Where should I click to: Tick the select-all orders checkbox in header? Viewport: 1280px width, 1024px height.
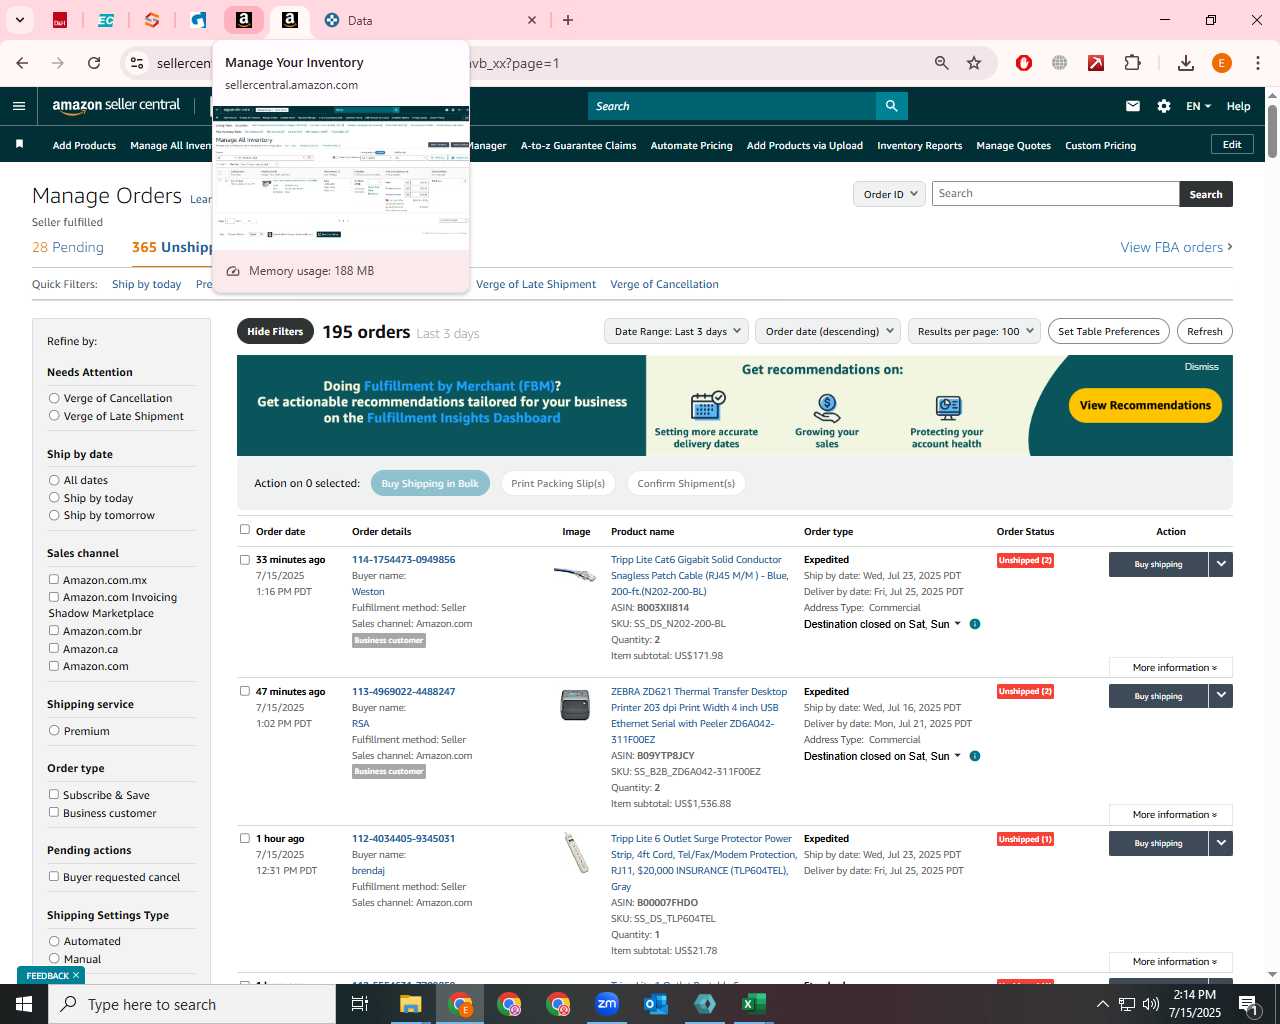coord(245,530)
